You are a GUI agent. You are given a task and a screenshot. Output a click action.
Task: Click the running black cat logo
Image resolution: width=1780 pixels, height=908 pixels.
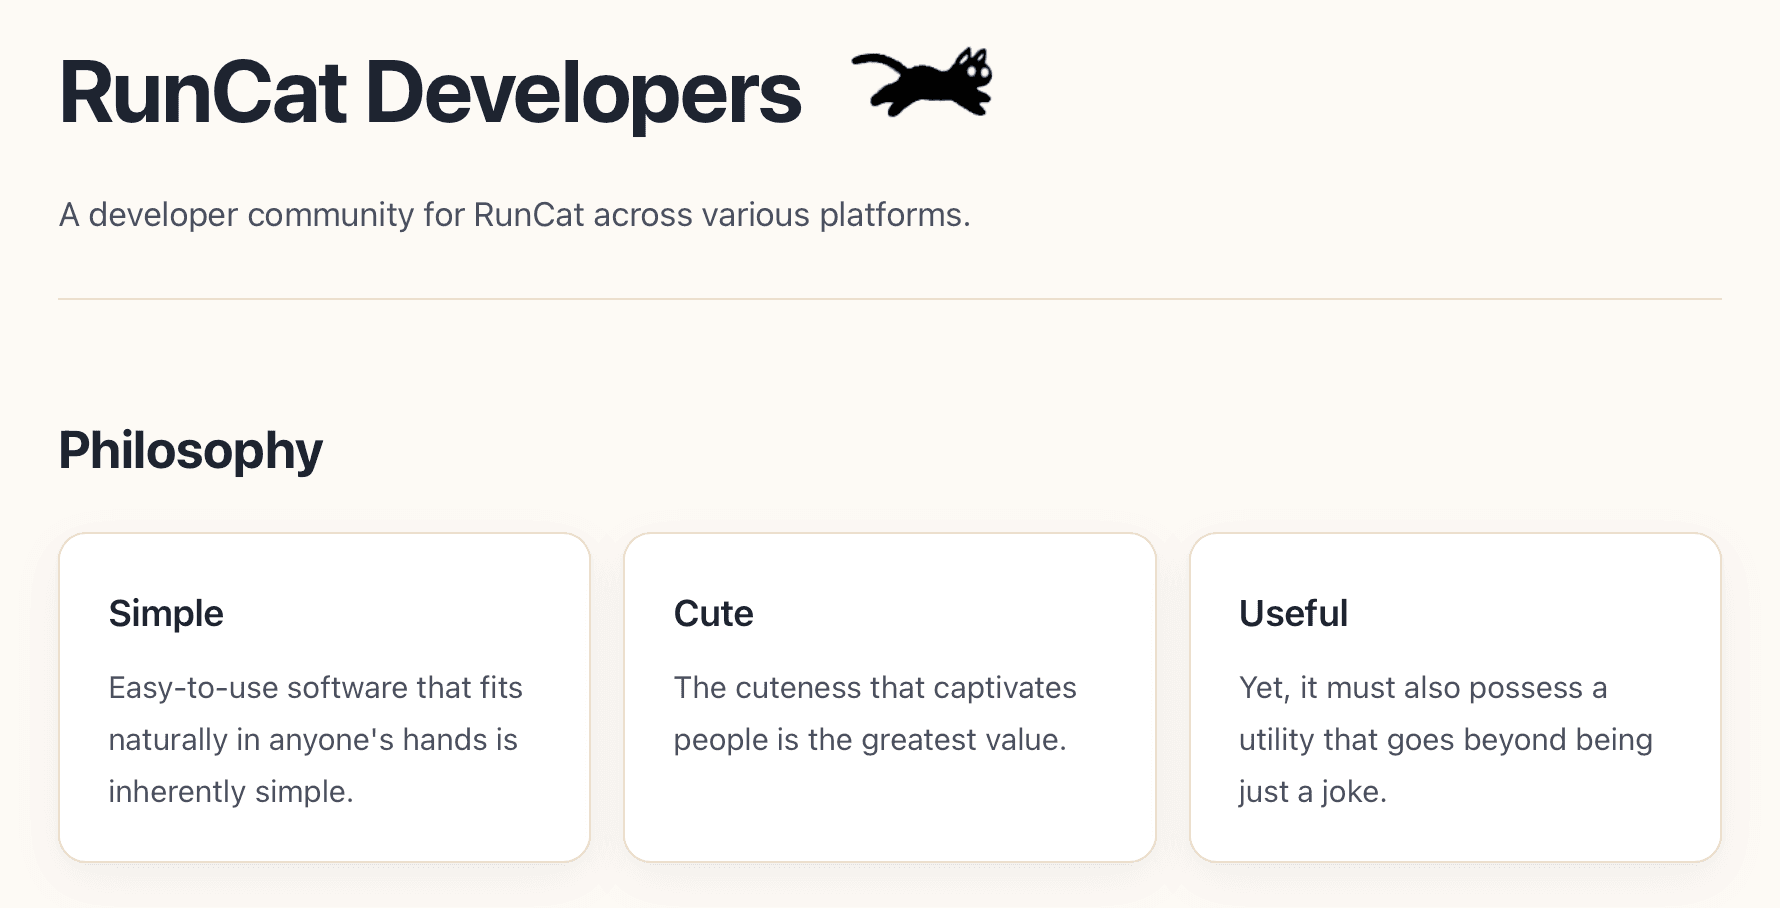922,81
